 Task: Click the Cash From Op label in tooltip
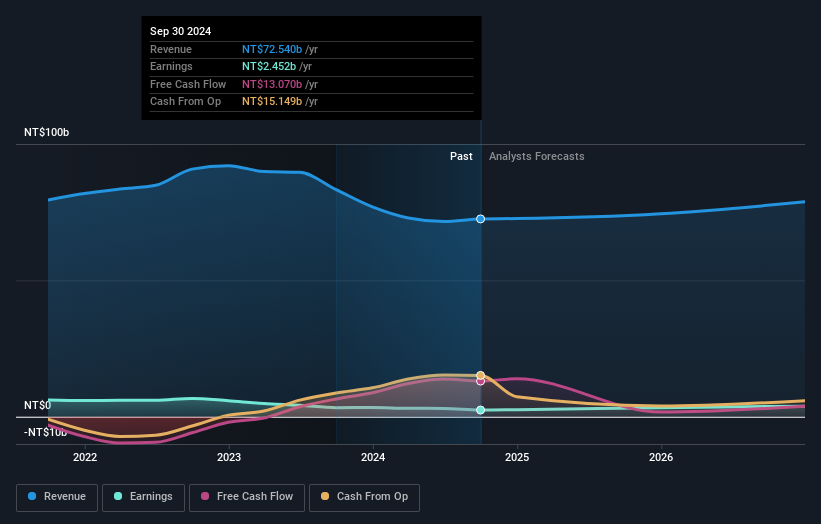point(185,102)
